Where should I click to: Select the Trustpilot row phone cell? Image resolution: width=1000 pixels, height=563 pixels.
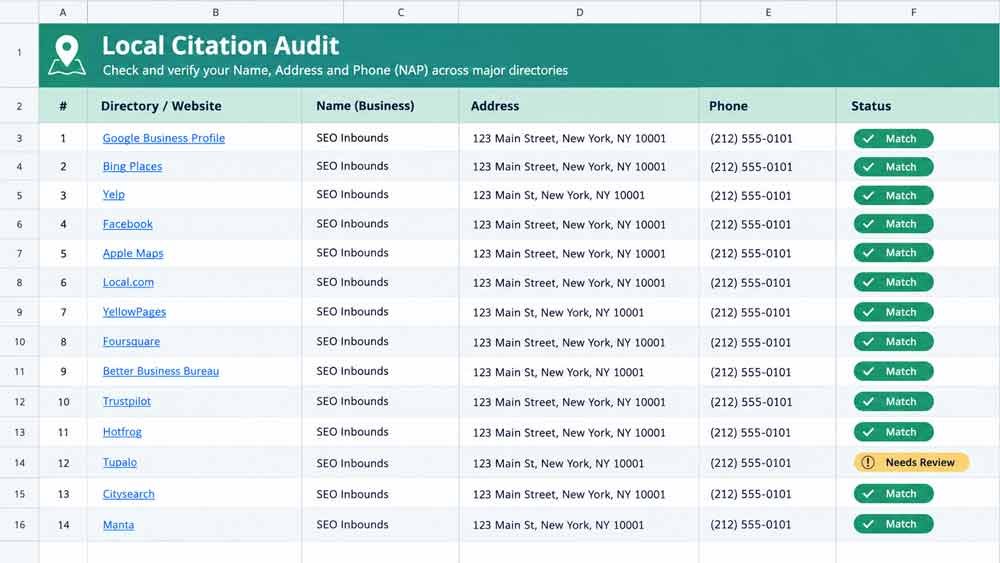767,402
